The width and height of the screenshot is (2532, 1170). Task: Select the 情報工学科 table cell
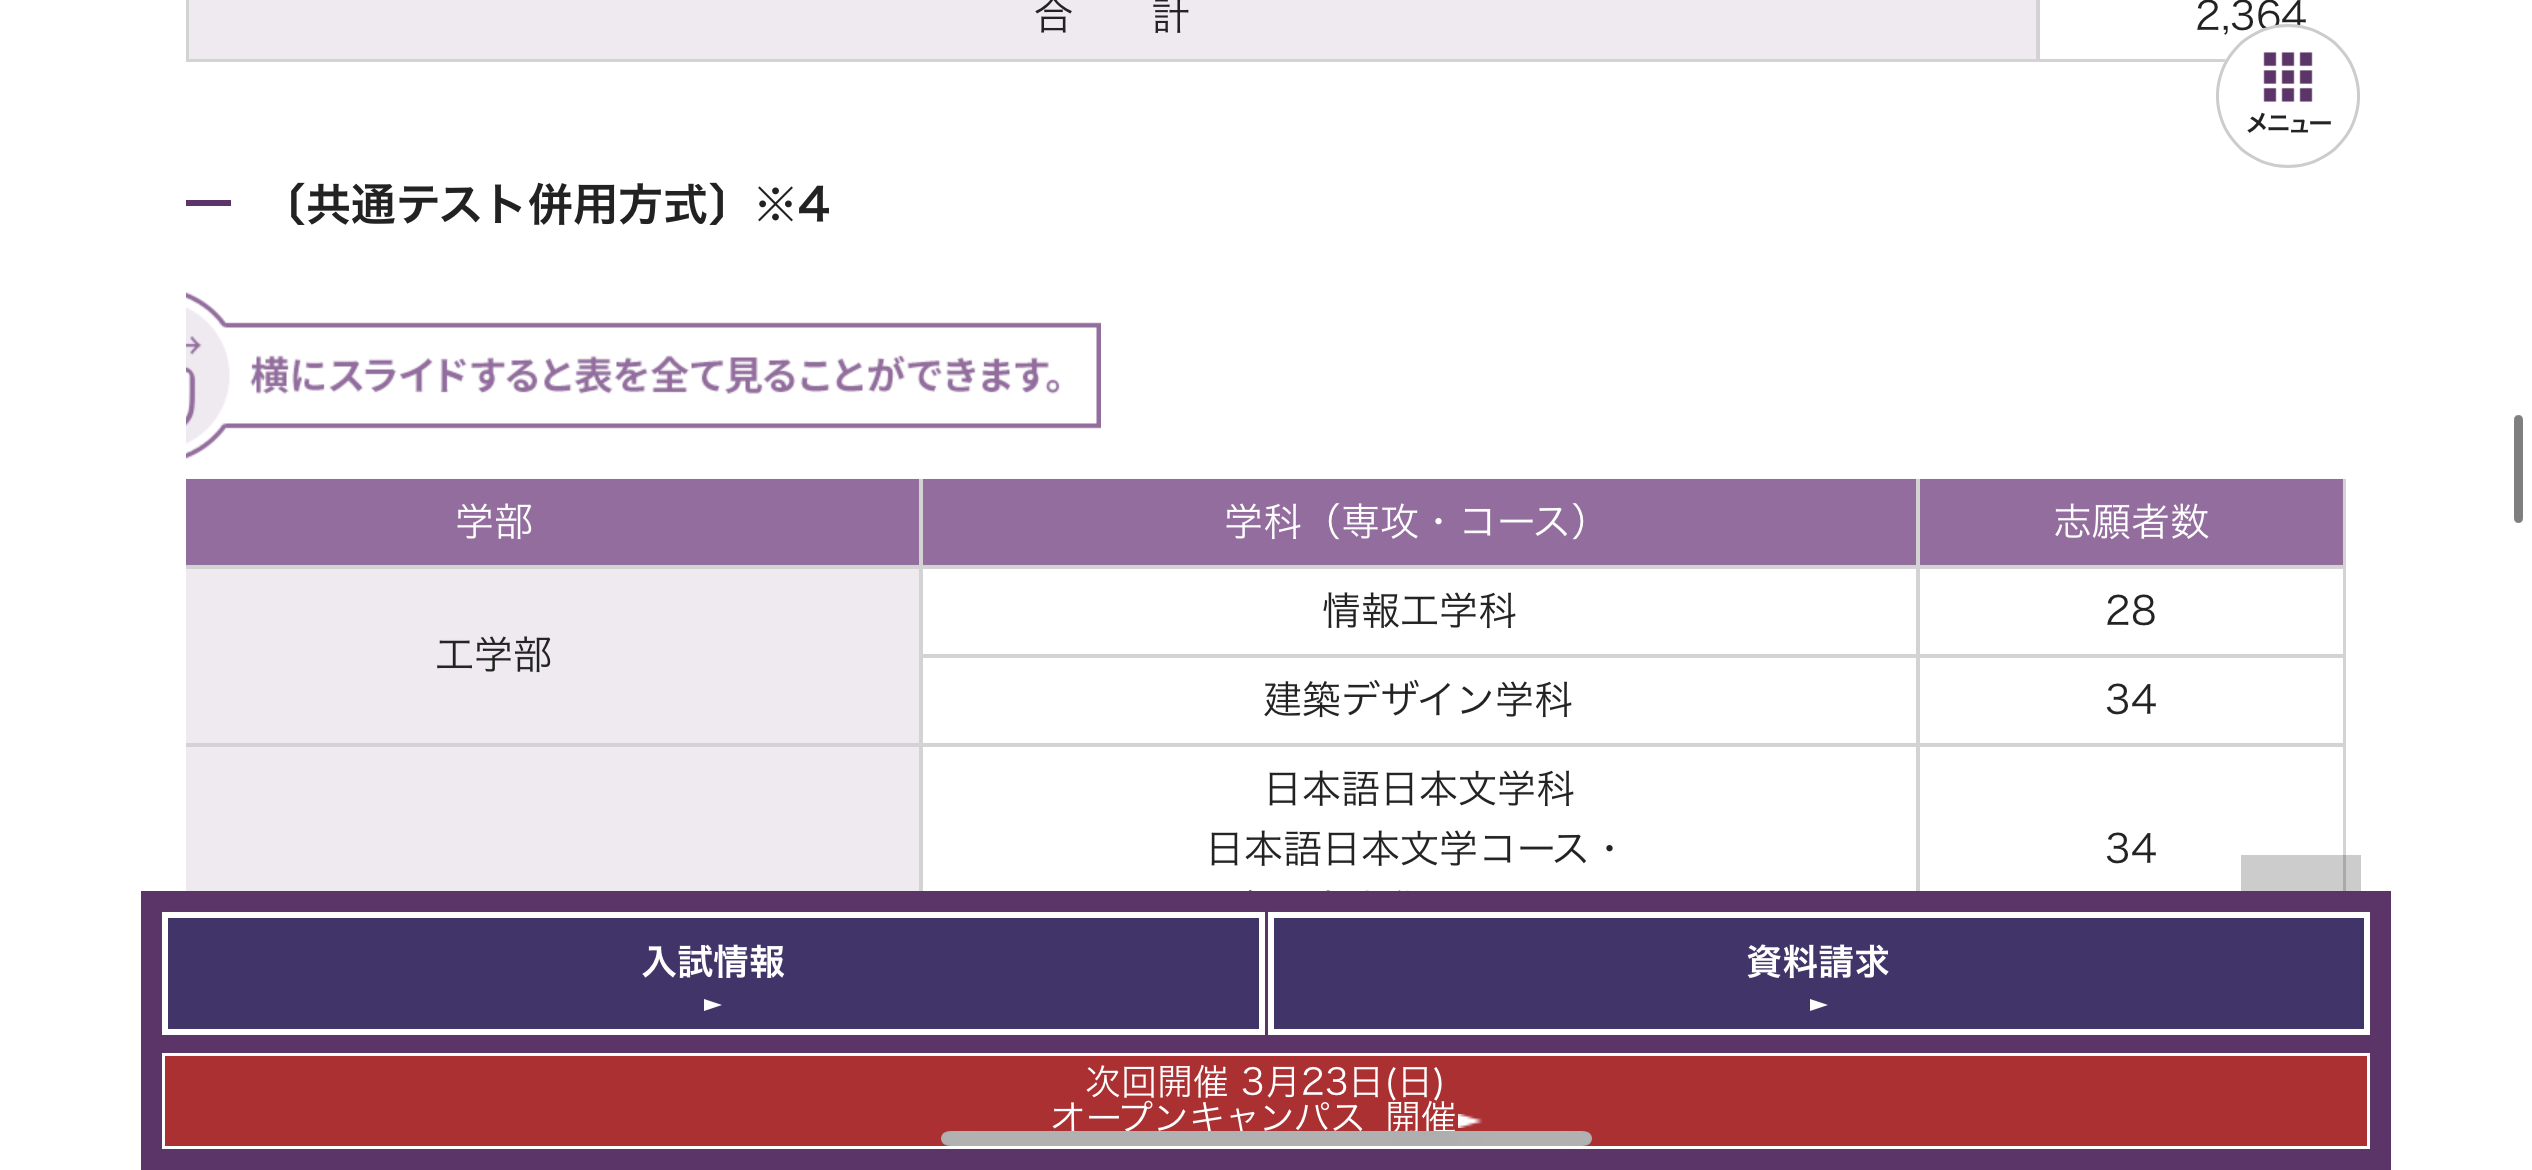pos(1417,611)
